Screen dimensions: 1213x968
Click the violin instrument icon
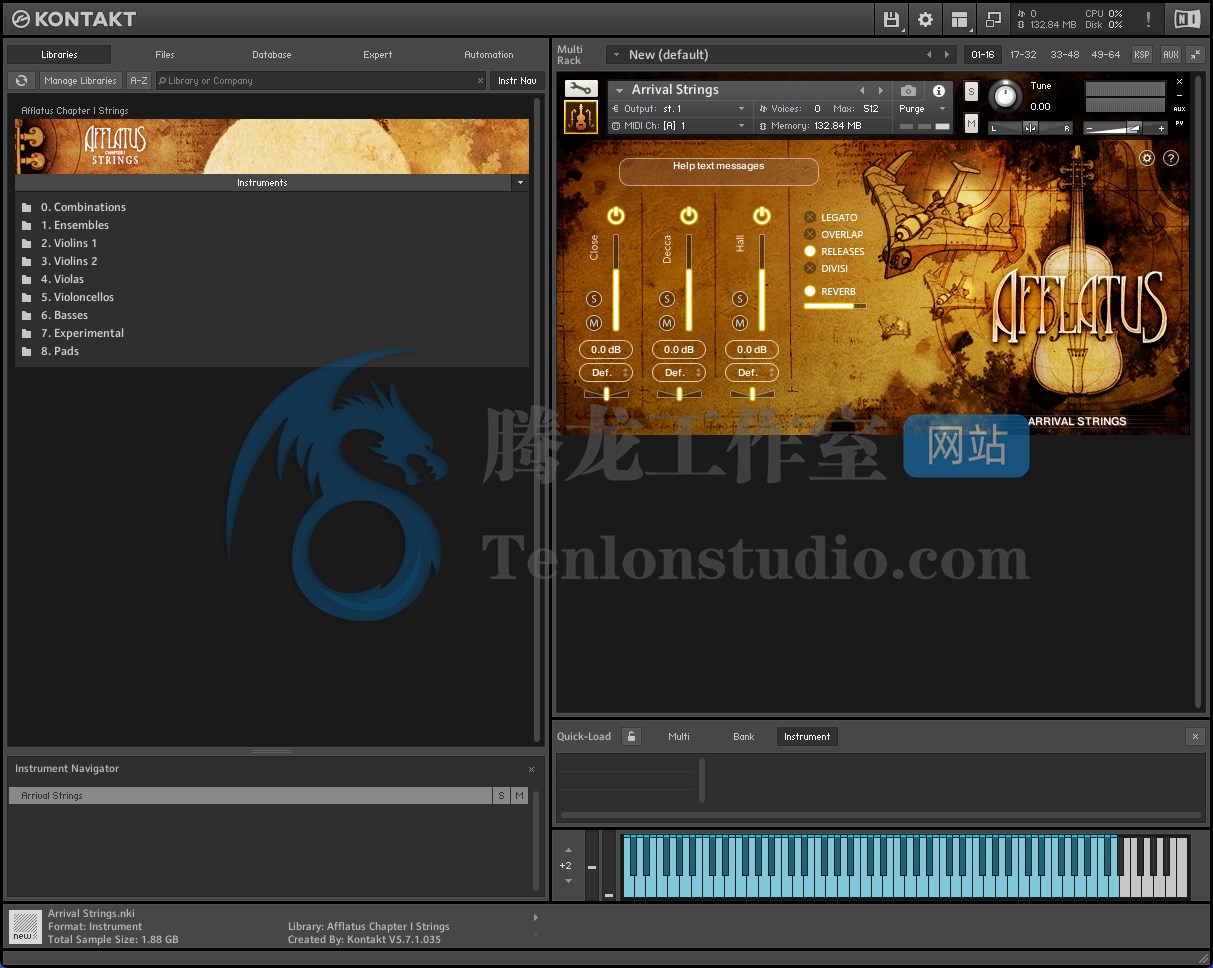click(x=580, y=118)
